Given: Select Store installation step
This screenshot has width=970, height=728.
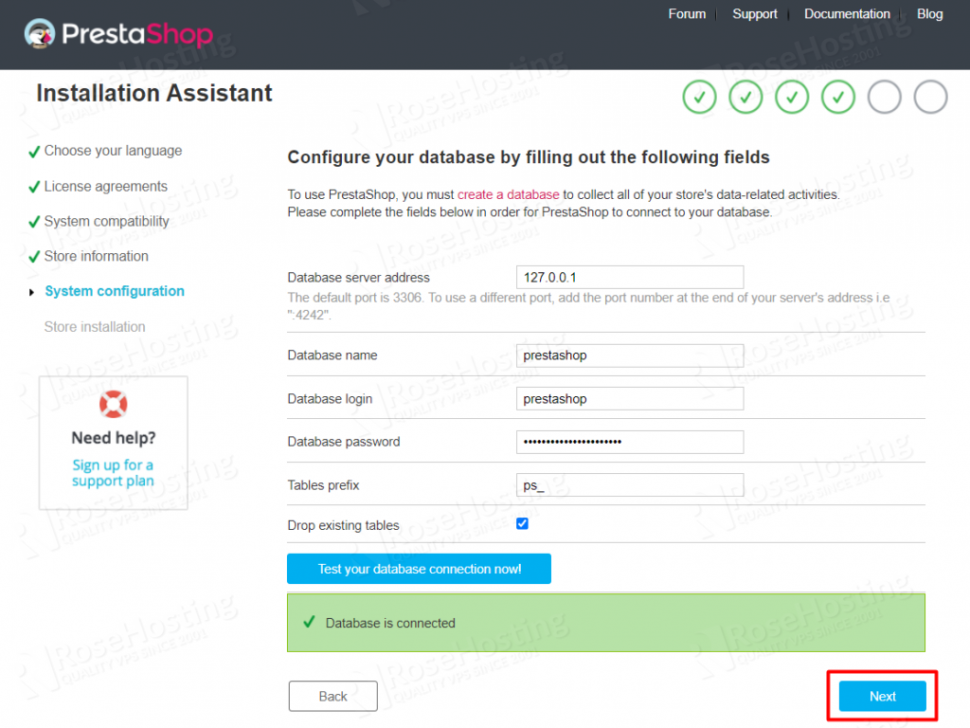Looking at the screenshot, I should [95, 327].
